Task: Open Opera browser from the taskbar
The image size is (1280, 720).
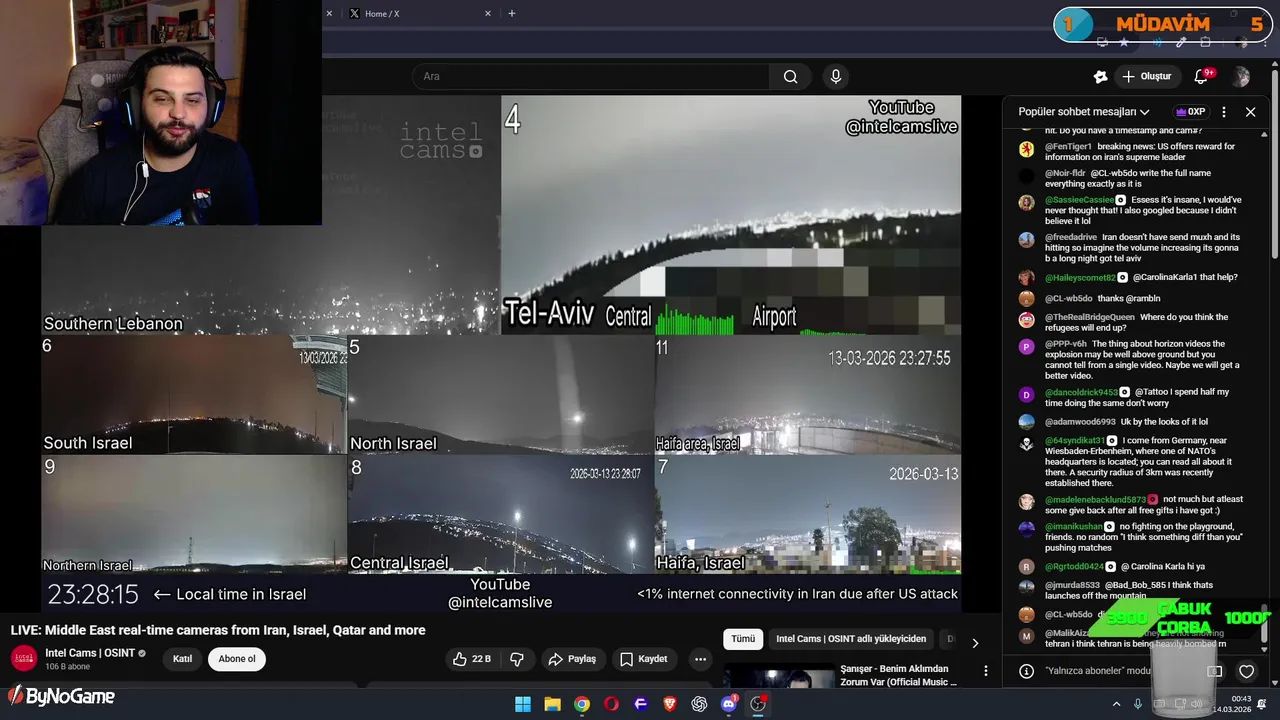Action: click(x=611, y=704)
